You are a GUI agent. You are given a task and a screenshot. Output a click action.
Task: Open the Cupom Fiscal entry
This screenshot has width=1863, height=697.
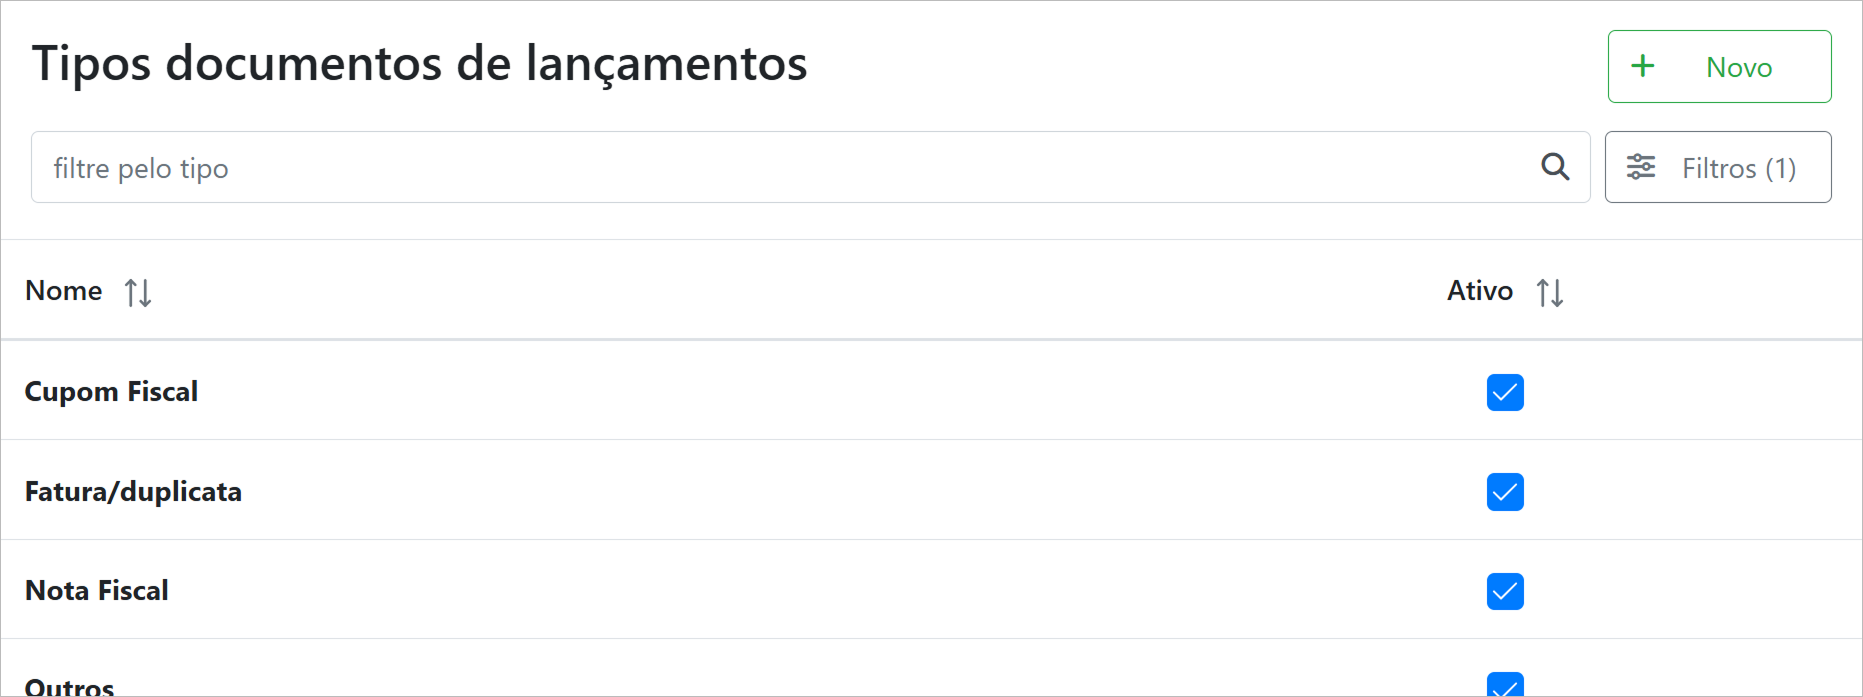click(111, 391)
